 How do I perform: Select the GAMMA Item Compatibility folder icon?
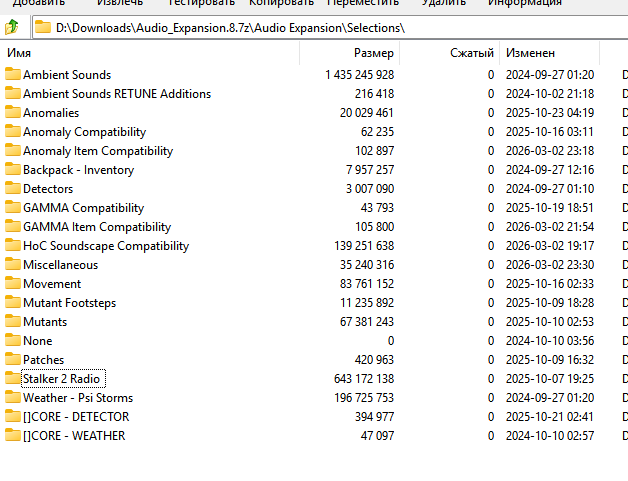13,226
